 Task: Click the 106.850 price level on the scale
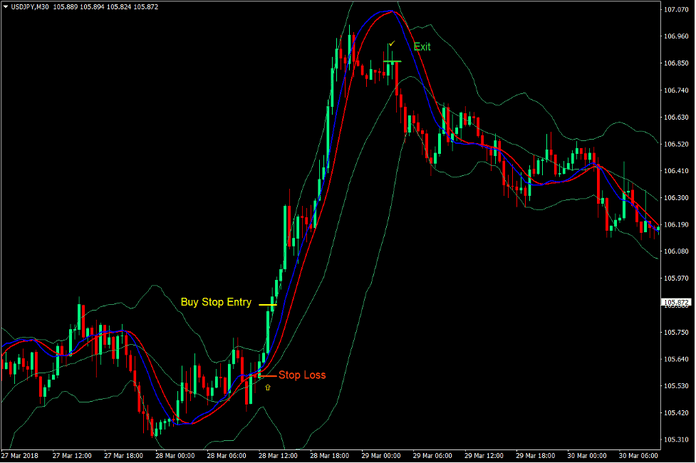point(676,63)
